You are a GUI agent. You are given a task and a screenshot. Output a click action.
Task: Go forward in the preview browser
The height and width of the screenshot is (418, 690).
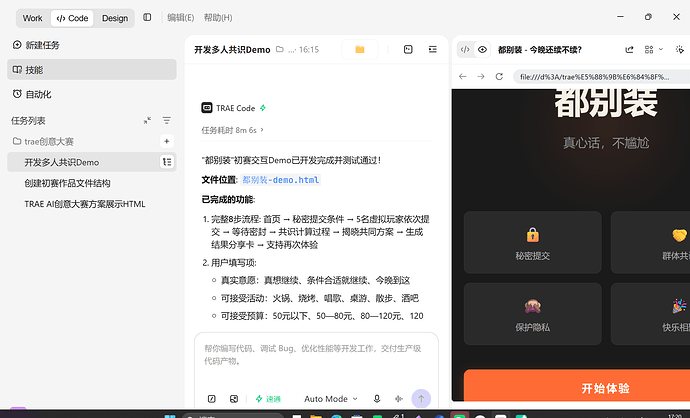click(x=481, y=77)
